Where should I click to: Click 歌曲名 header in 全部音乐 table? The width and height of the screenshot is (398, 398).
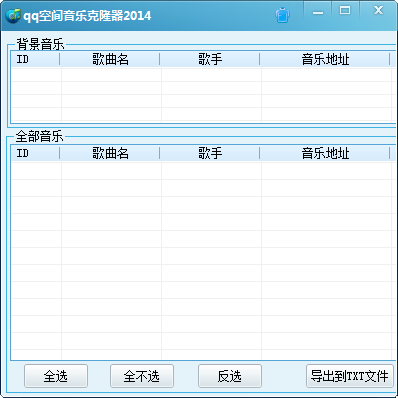(110, 153)
